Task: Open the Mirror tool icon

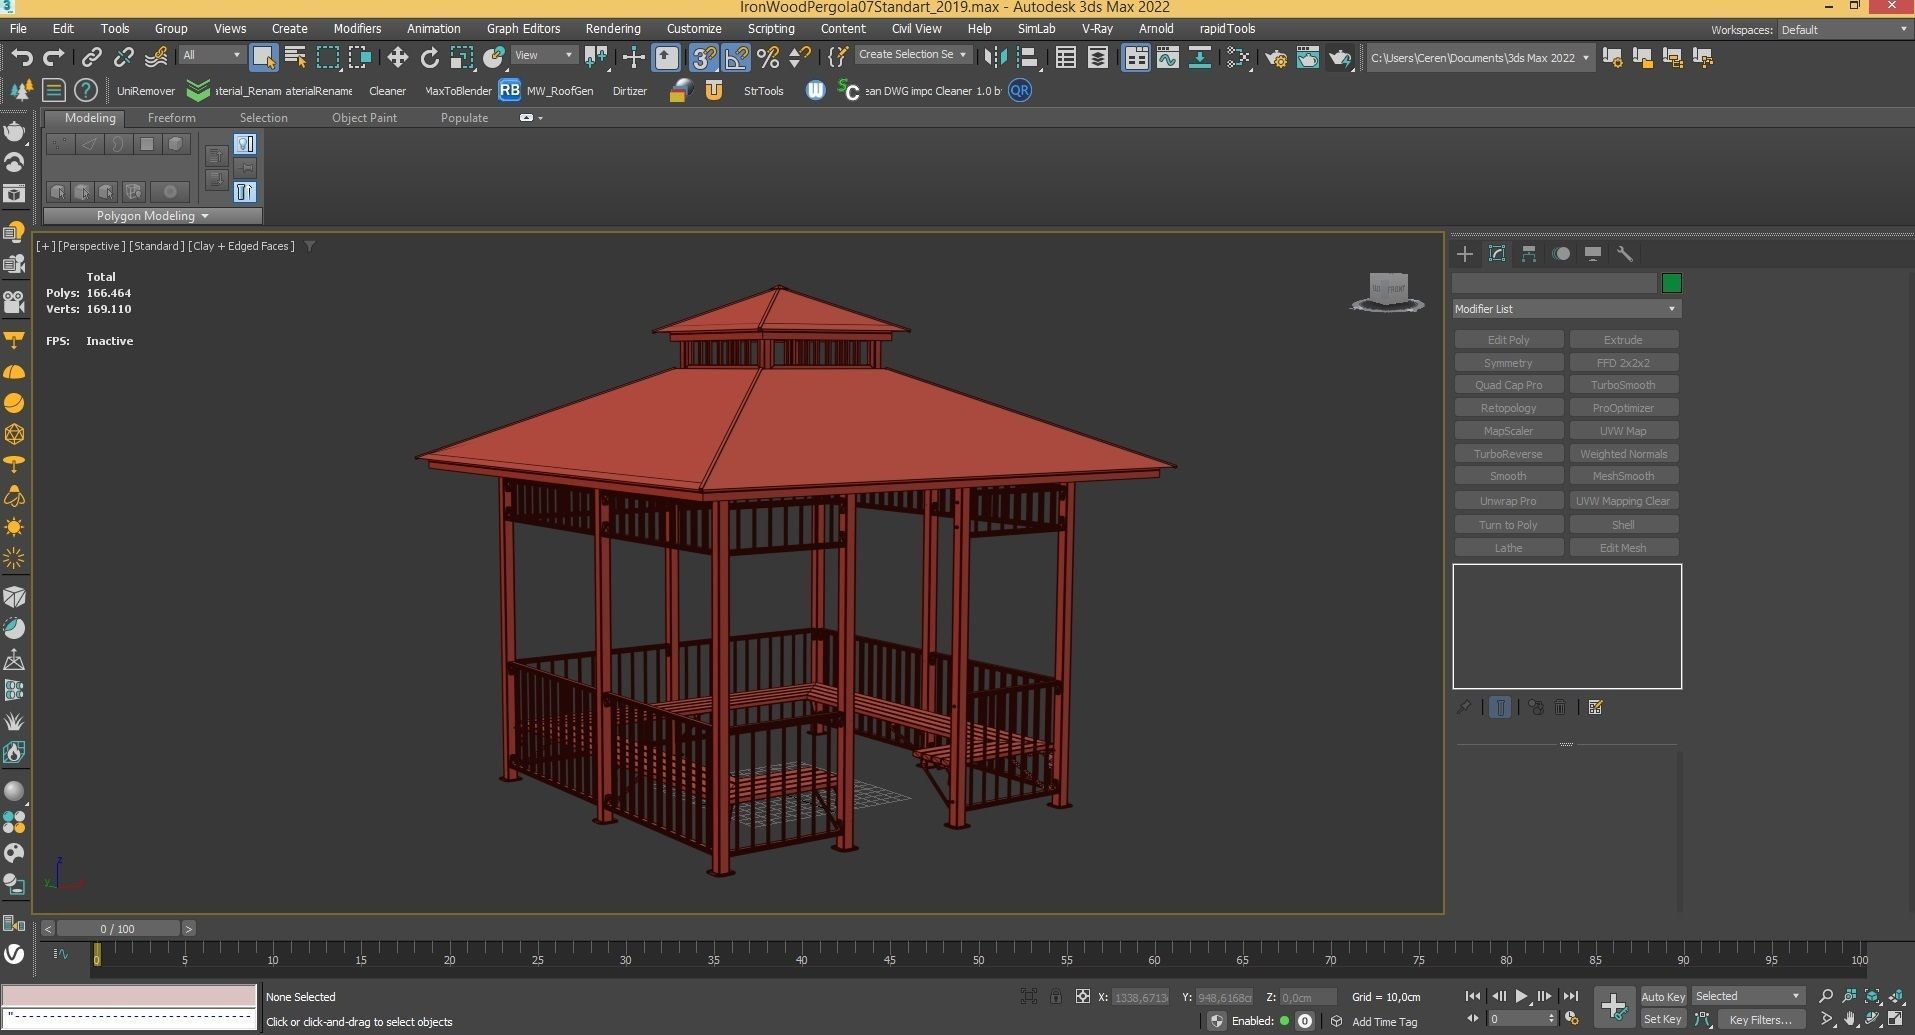Action: coord(995,57)
